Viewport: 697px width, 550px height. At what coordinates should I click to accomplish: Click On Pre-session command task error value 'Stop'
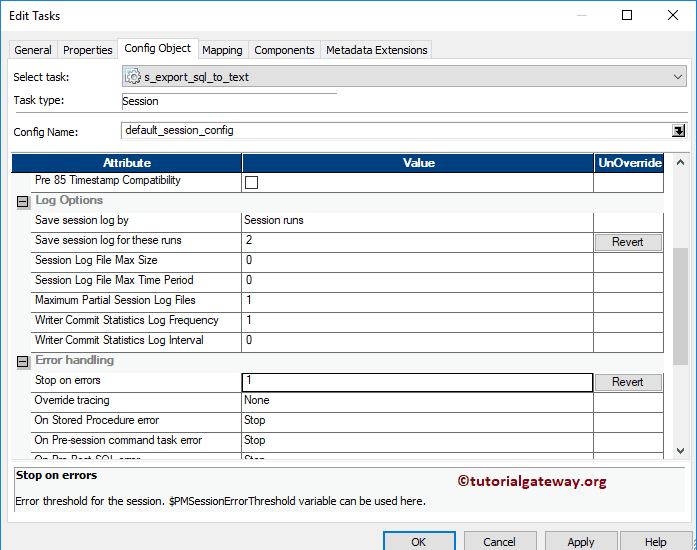tap(417, 442)
